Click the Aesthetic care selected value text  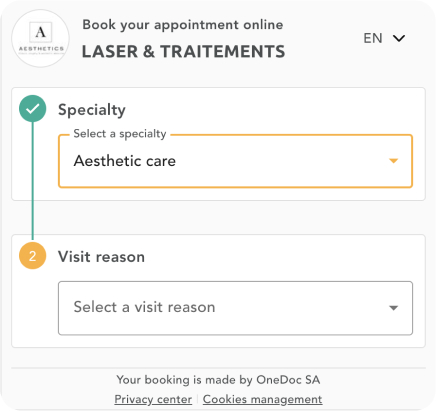click(x=125, y=161)
